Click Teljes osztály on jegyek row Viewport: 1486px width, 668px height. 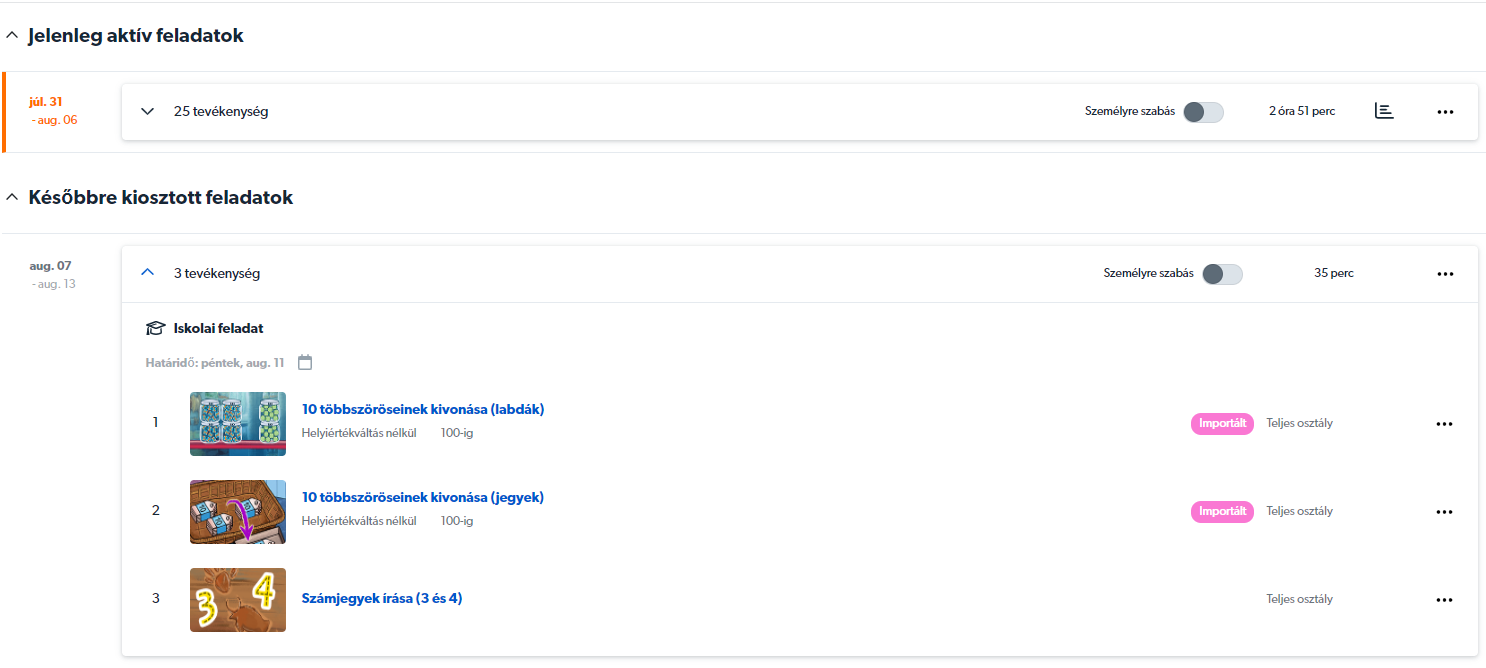(x=1299, y=511)
